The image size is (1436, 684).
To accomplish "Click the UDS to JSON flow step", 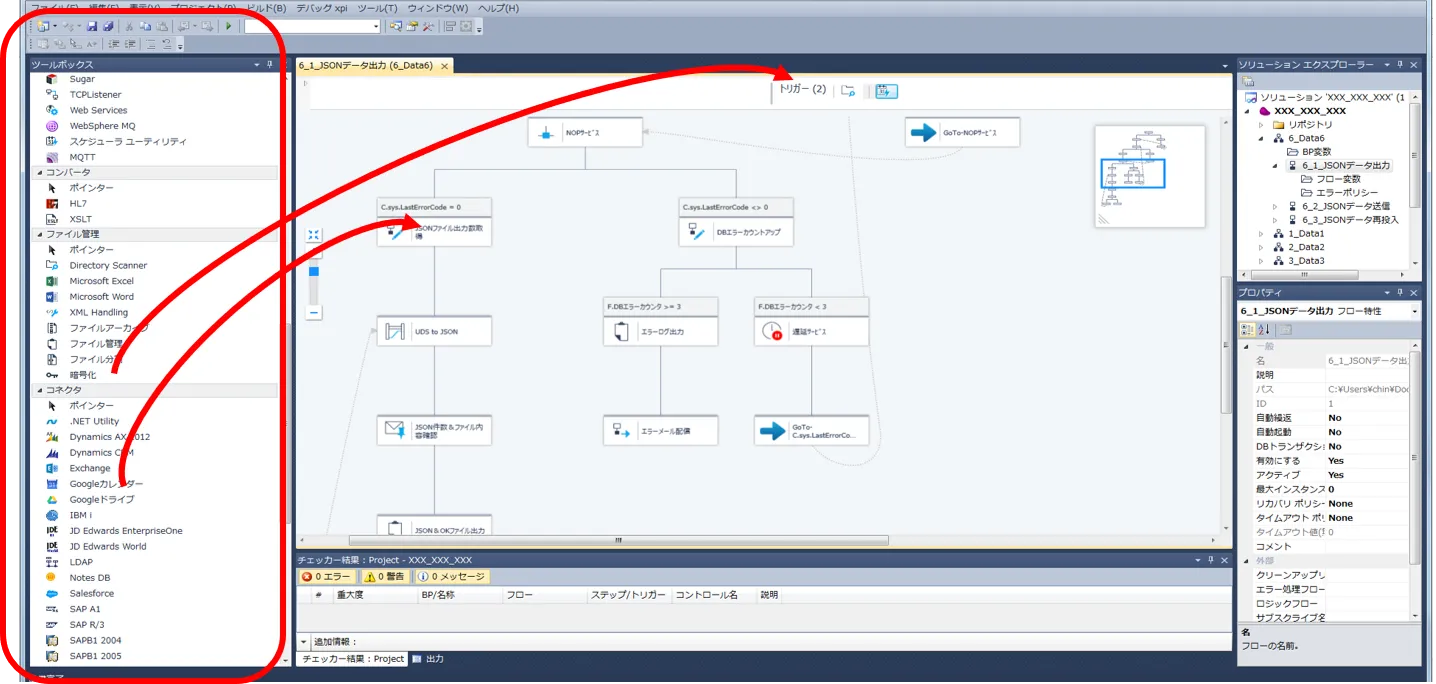I will click(x=434, y=331).
